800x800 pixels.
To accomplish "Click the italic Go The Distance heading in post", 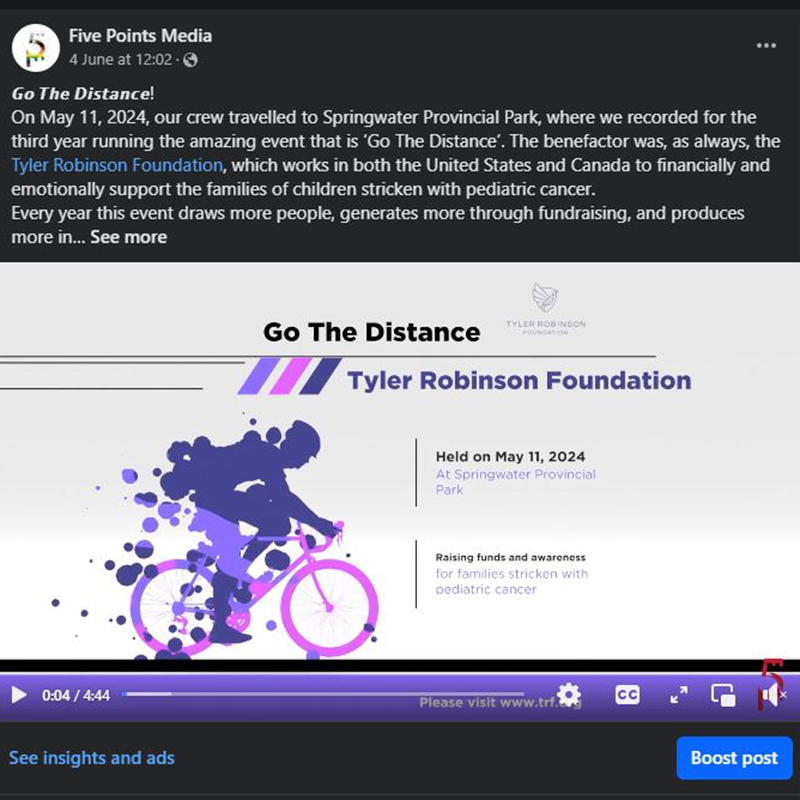I will (81, 94).
